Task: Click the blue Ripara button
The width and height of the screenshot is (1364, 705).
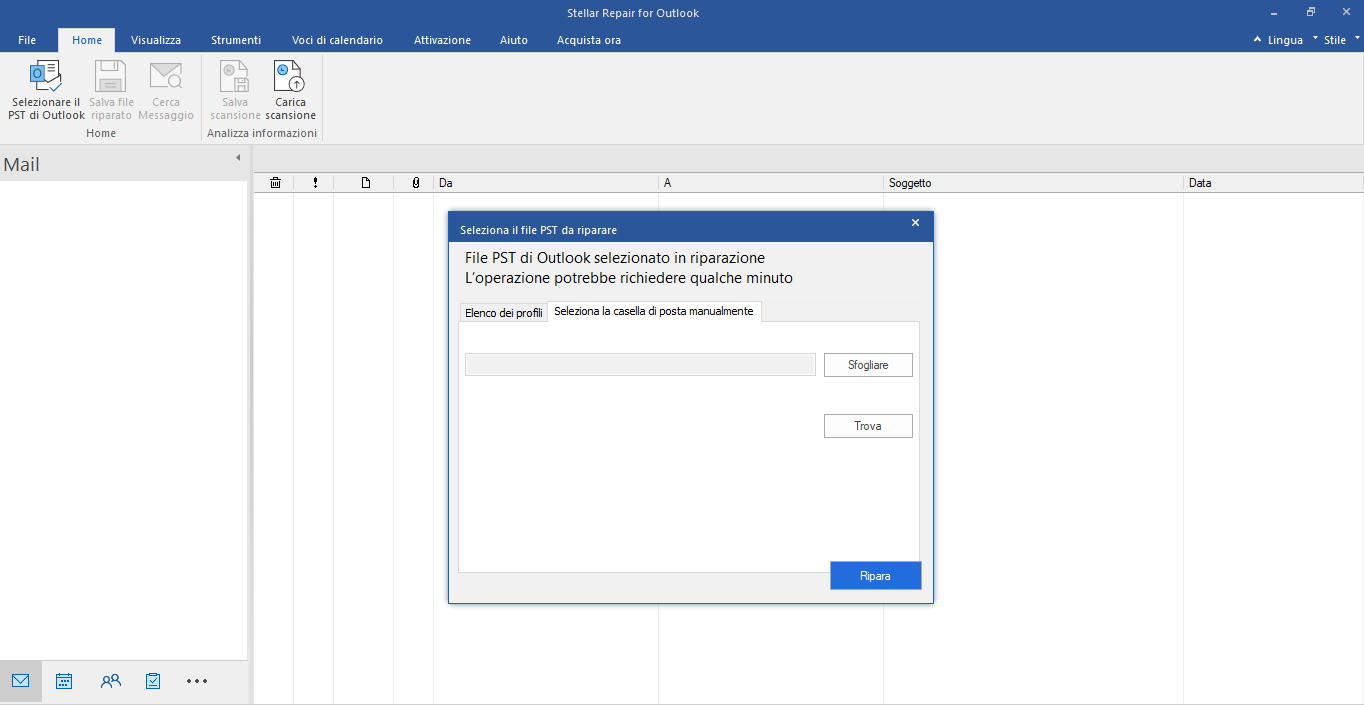Action: (875, 576)
